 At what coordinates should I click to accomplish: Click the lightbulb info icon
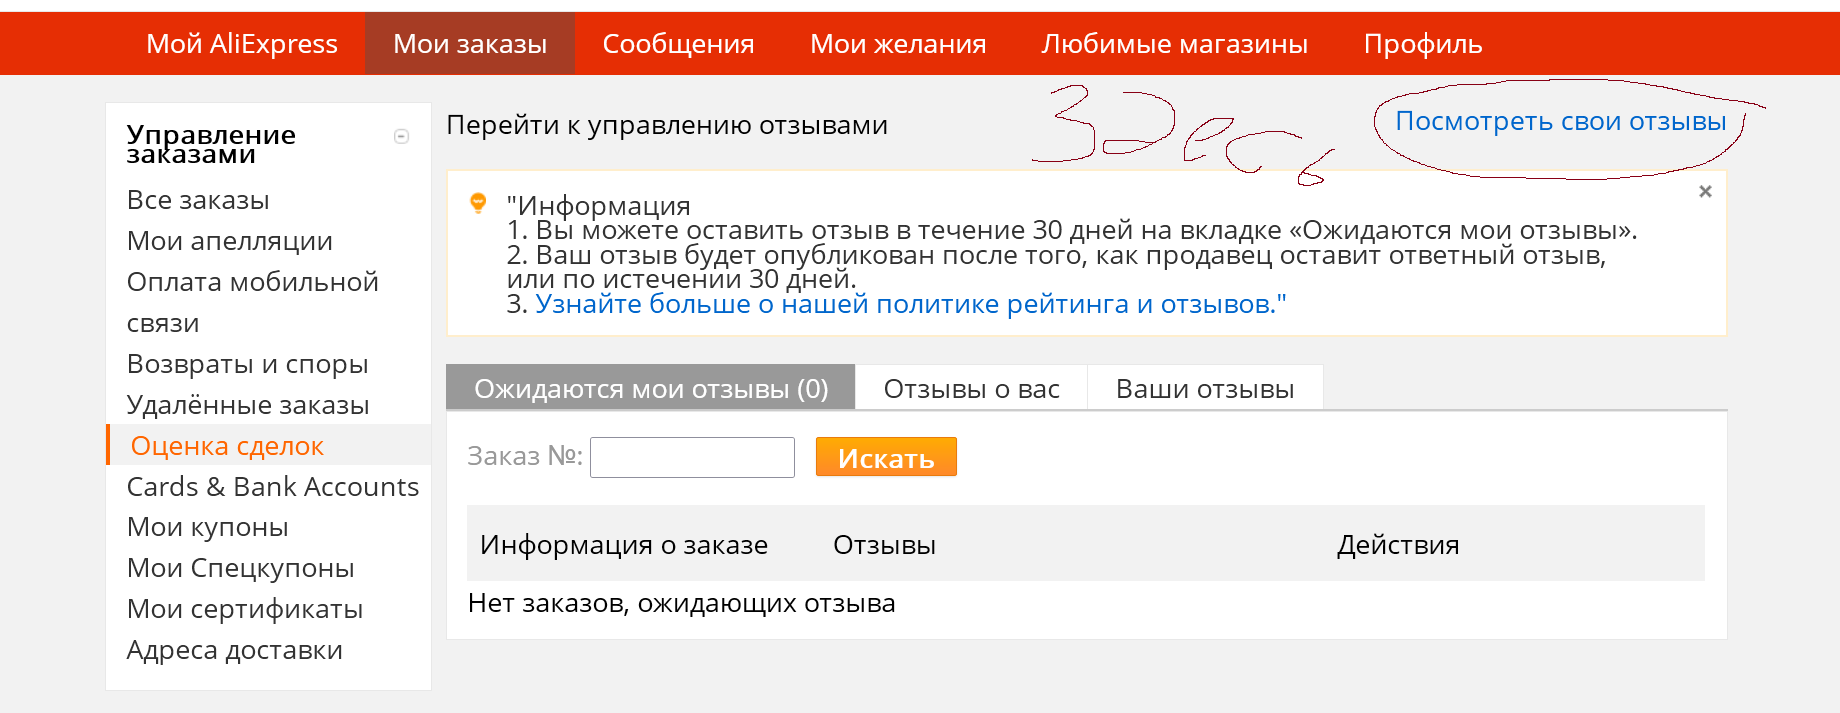click(x=478, y=204)
